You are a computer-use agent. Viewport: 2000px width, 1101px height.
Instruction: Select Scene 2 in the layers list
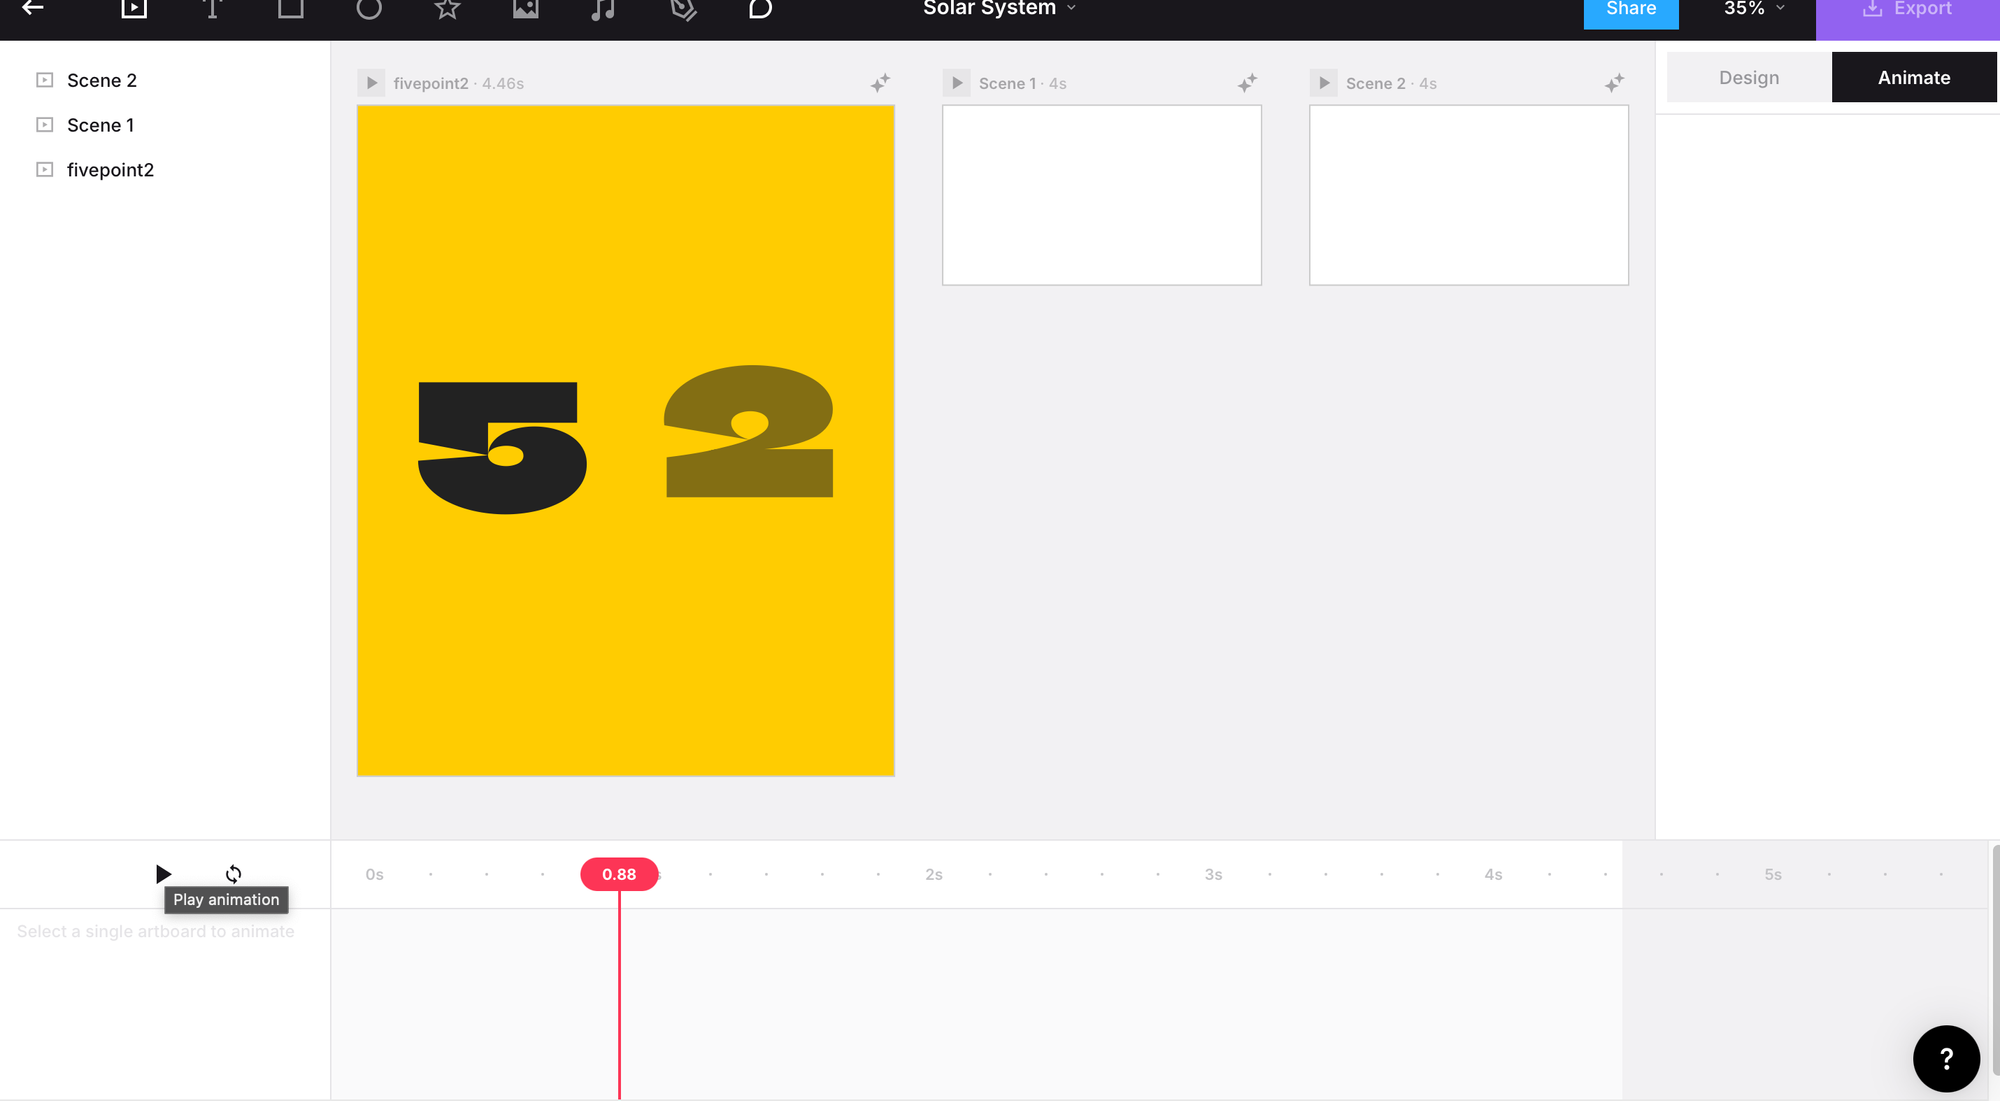[x=101, y=80]
